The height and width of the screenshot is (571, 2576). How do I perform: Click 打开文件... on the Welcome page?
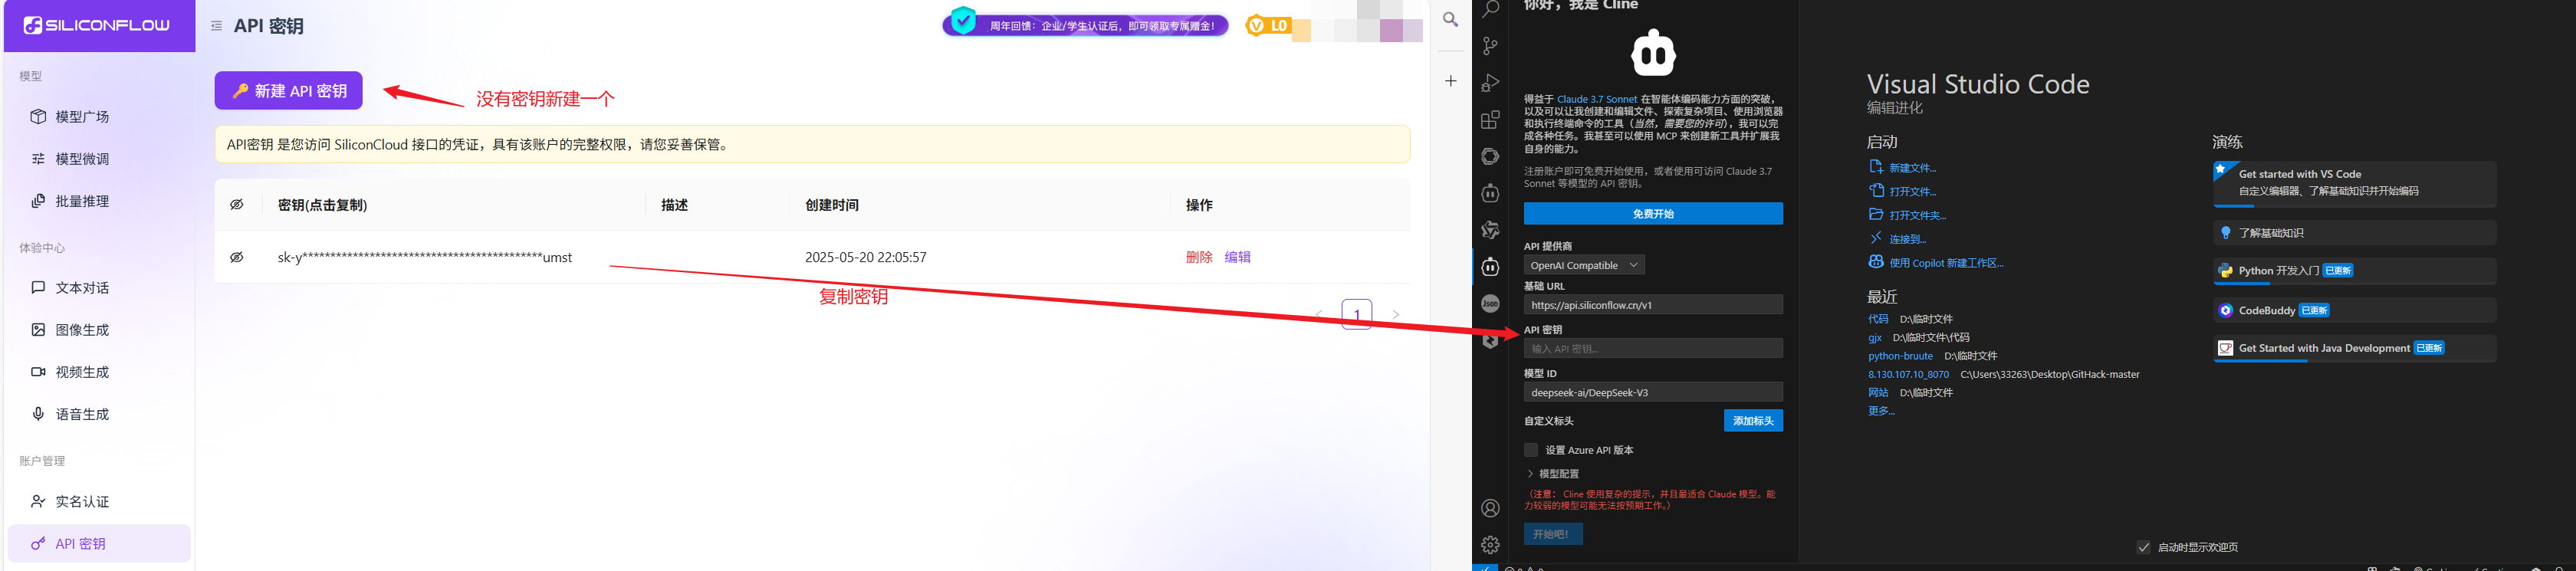pyautogui.click(x=1902, y=191)
